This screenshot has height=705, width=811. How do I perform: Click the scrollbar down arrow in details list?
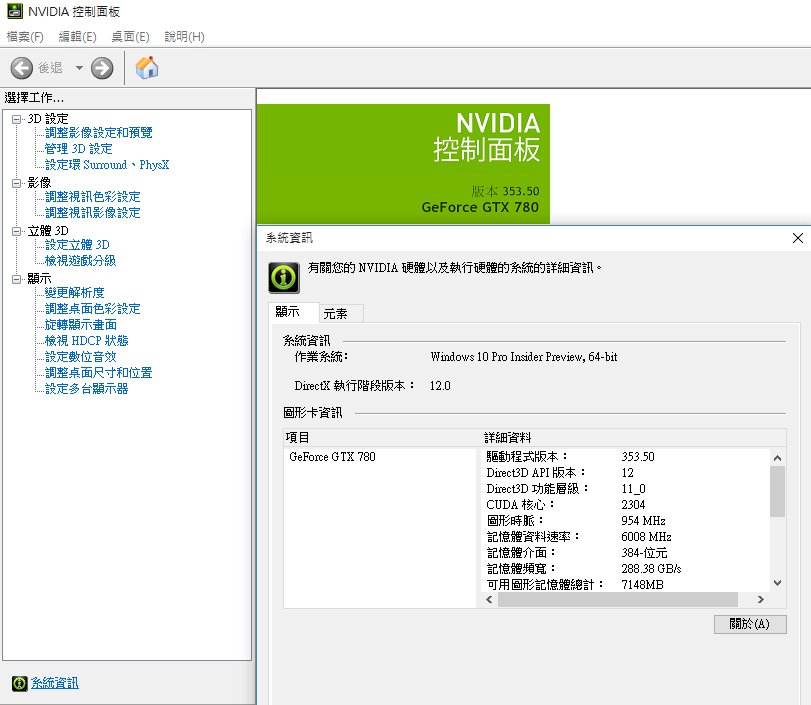click(x=775, y=584)
